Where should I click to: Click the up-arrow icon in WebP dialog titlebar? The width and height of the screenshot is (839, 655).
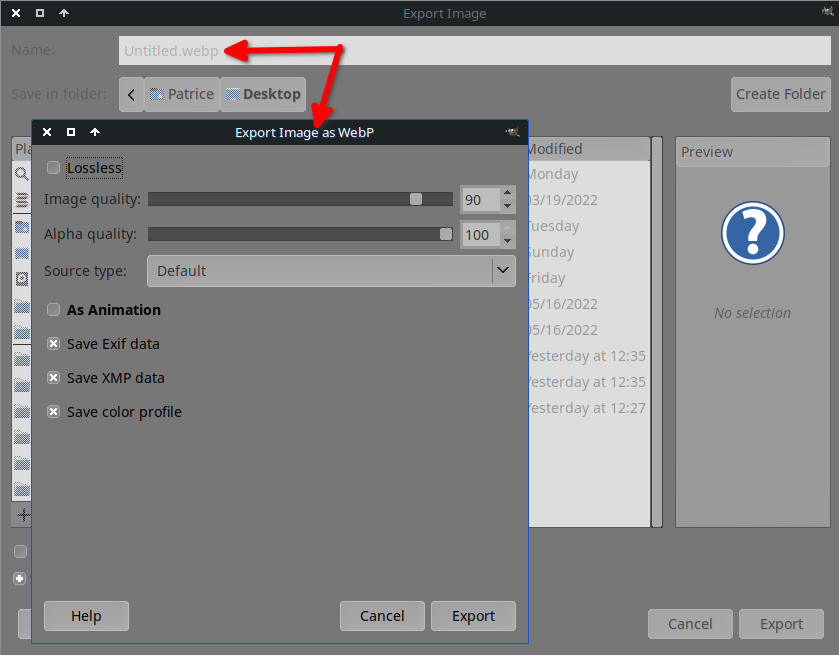(x=95, y=132)
